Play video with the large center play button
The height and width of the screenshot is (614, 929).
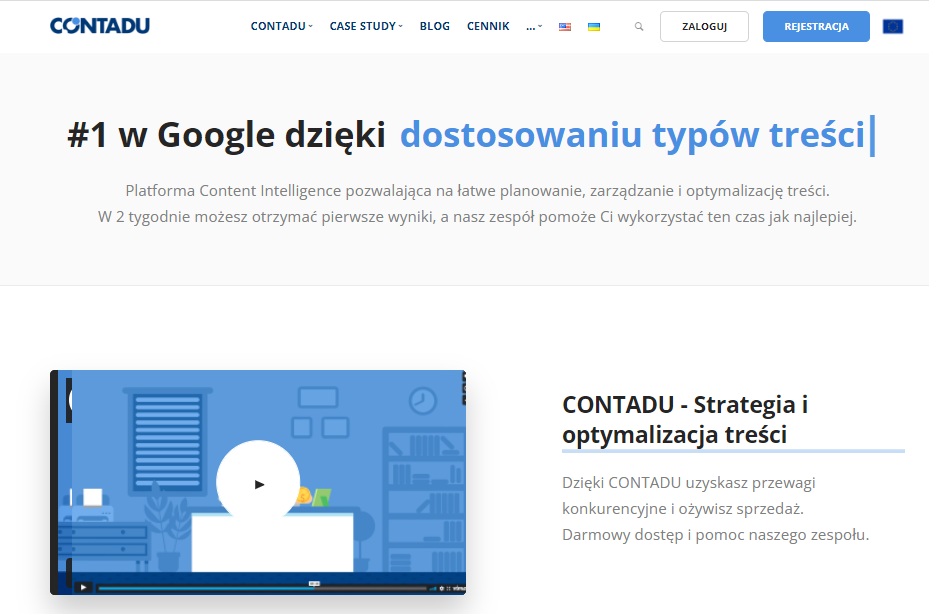click(x=258, y=484)
